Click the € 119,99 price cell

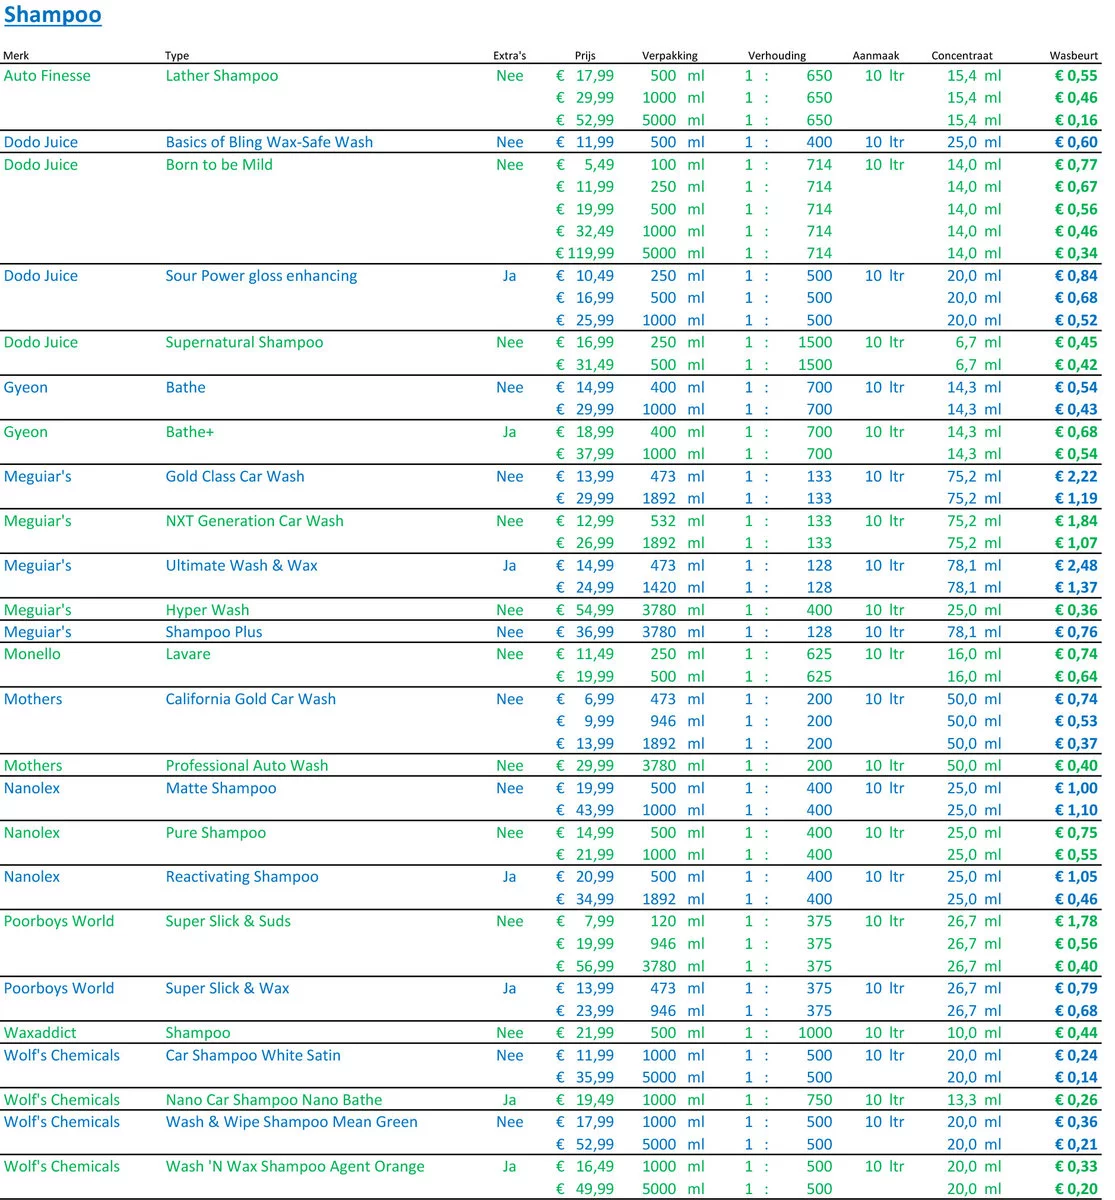[585, 254]
